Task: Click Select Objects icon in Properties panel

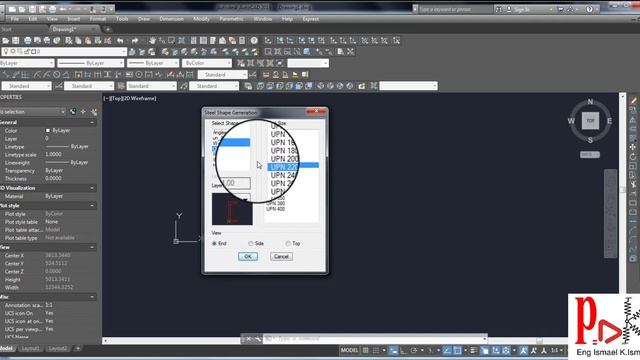Action: click(x=83, y=112)
